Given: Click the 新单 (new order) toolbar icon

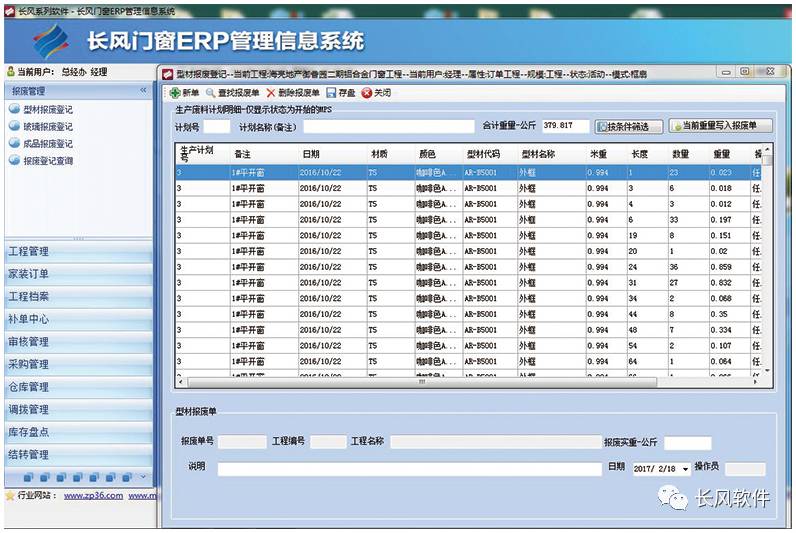Looking at the screenshot, I should 176,93.
